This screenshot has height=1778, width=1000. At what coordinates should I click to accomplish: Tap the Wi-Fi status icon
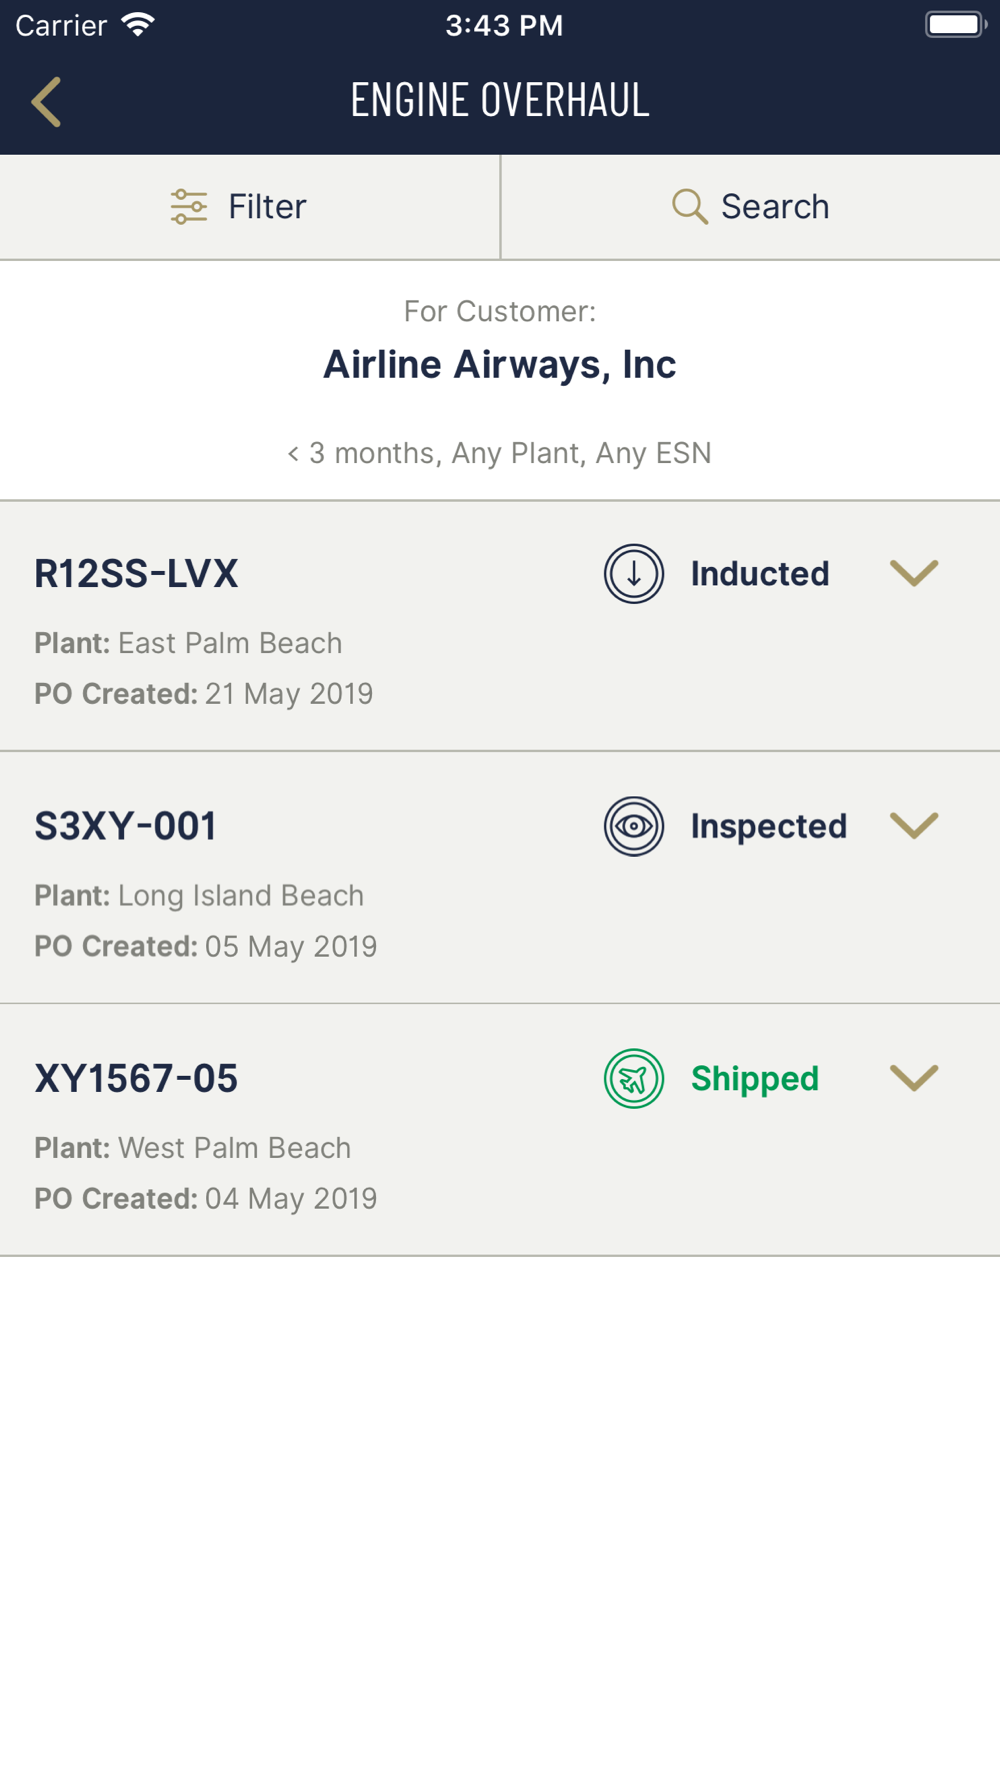[x=138, y=25]
